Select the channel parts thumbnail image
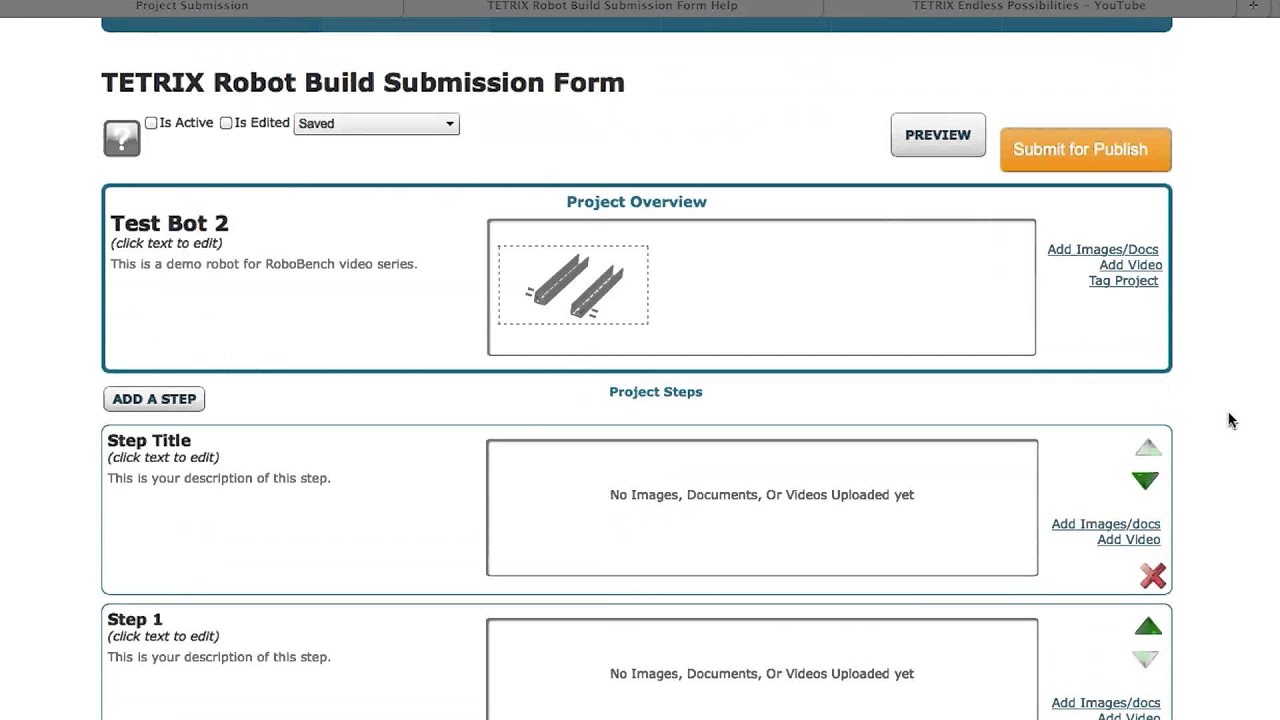This screenshot has height=720, width=1280. click(x=573, y=285)
